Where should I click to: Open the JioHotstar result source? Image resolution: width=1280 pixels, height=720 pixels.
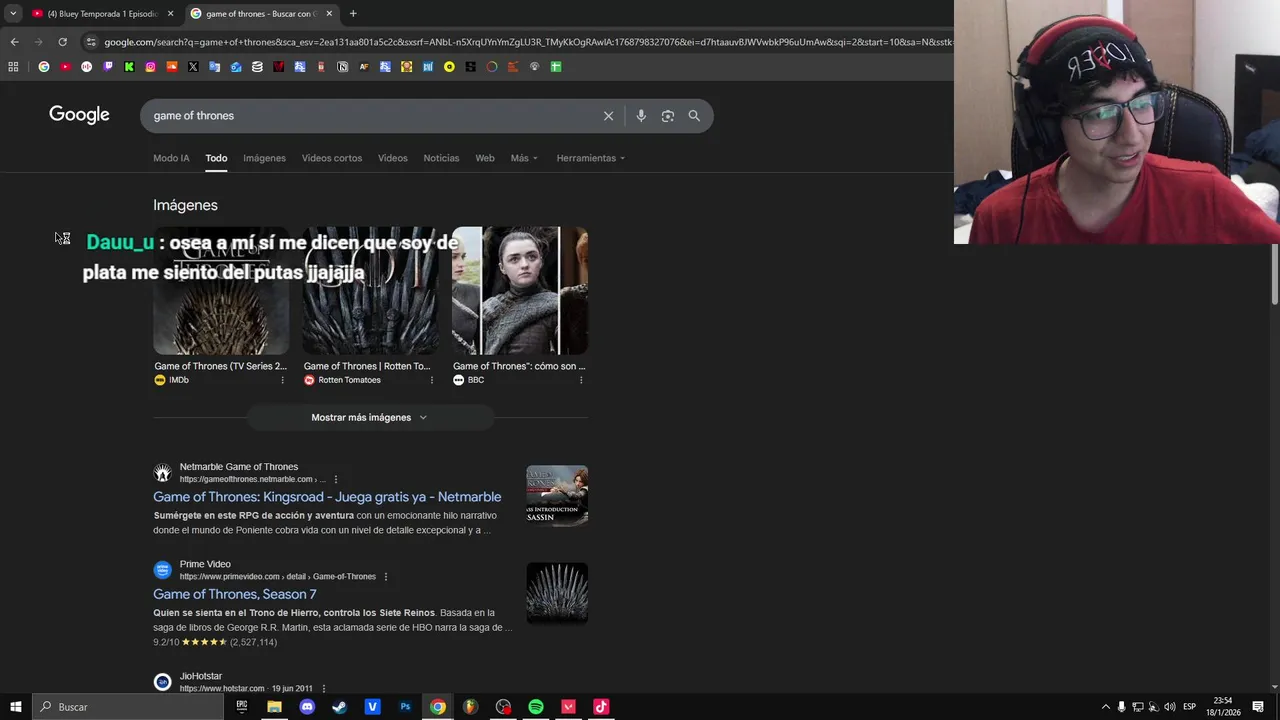200,677
